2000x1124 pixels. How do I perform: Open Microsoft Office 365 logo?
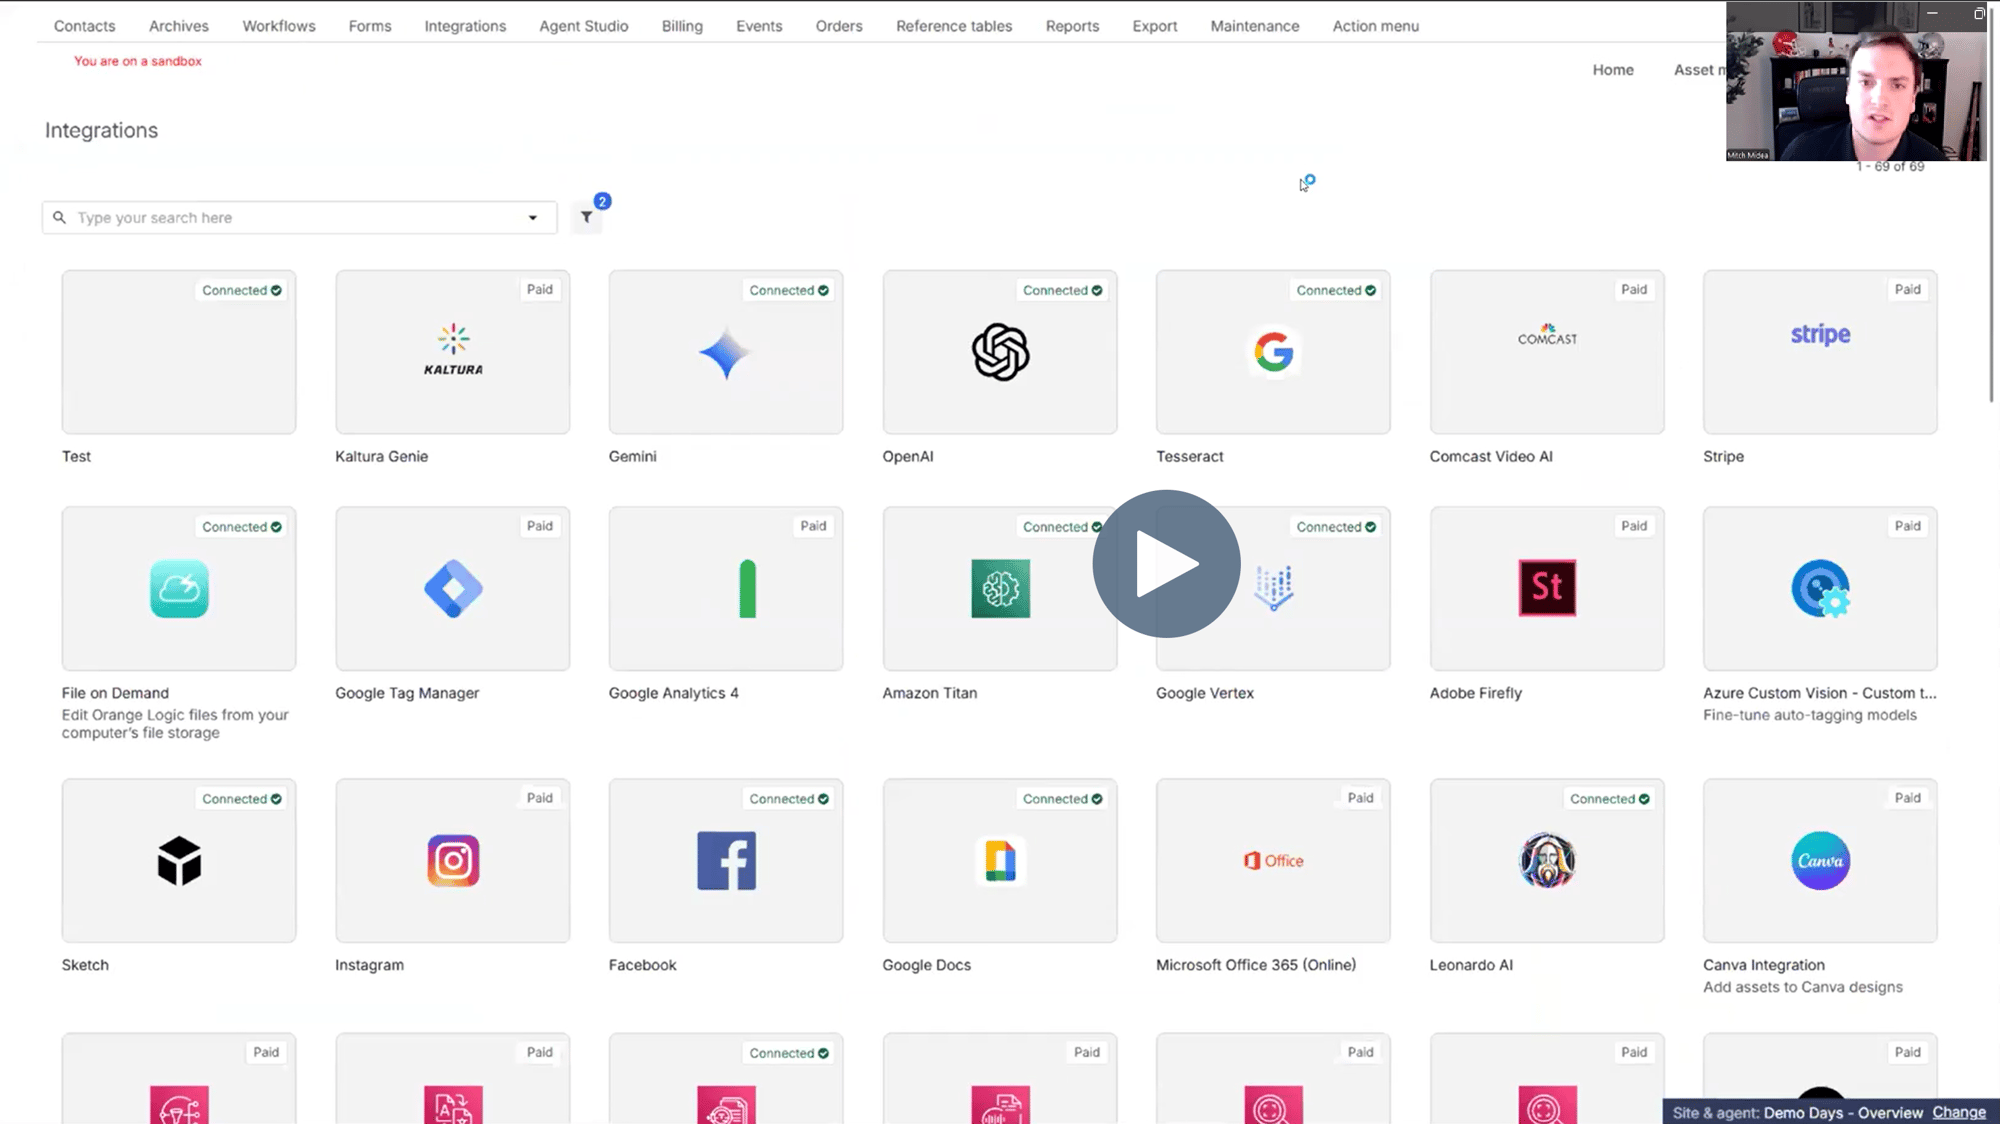pos(1273,860)
